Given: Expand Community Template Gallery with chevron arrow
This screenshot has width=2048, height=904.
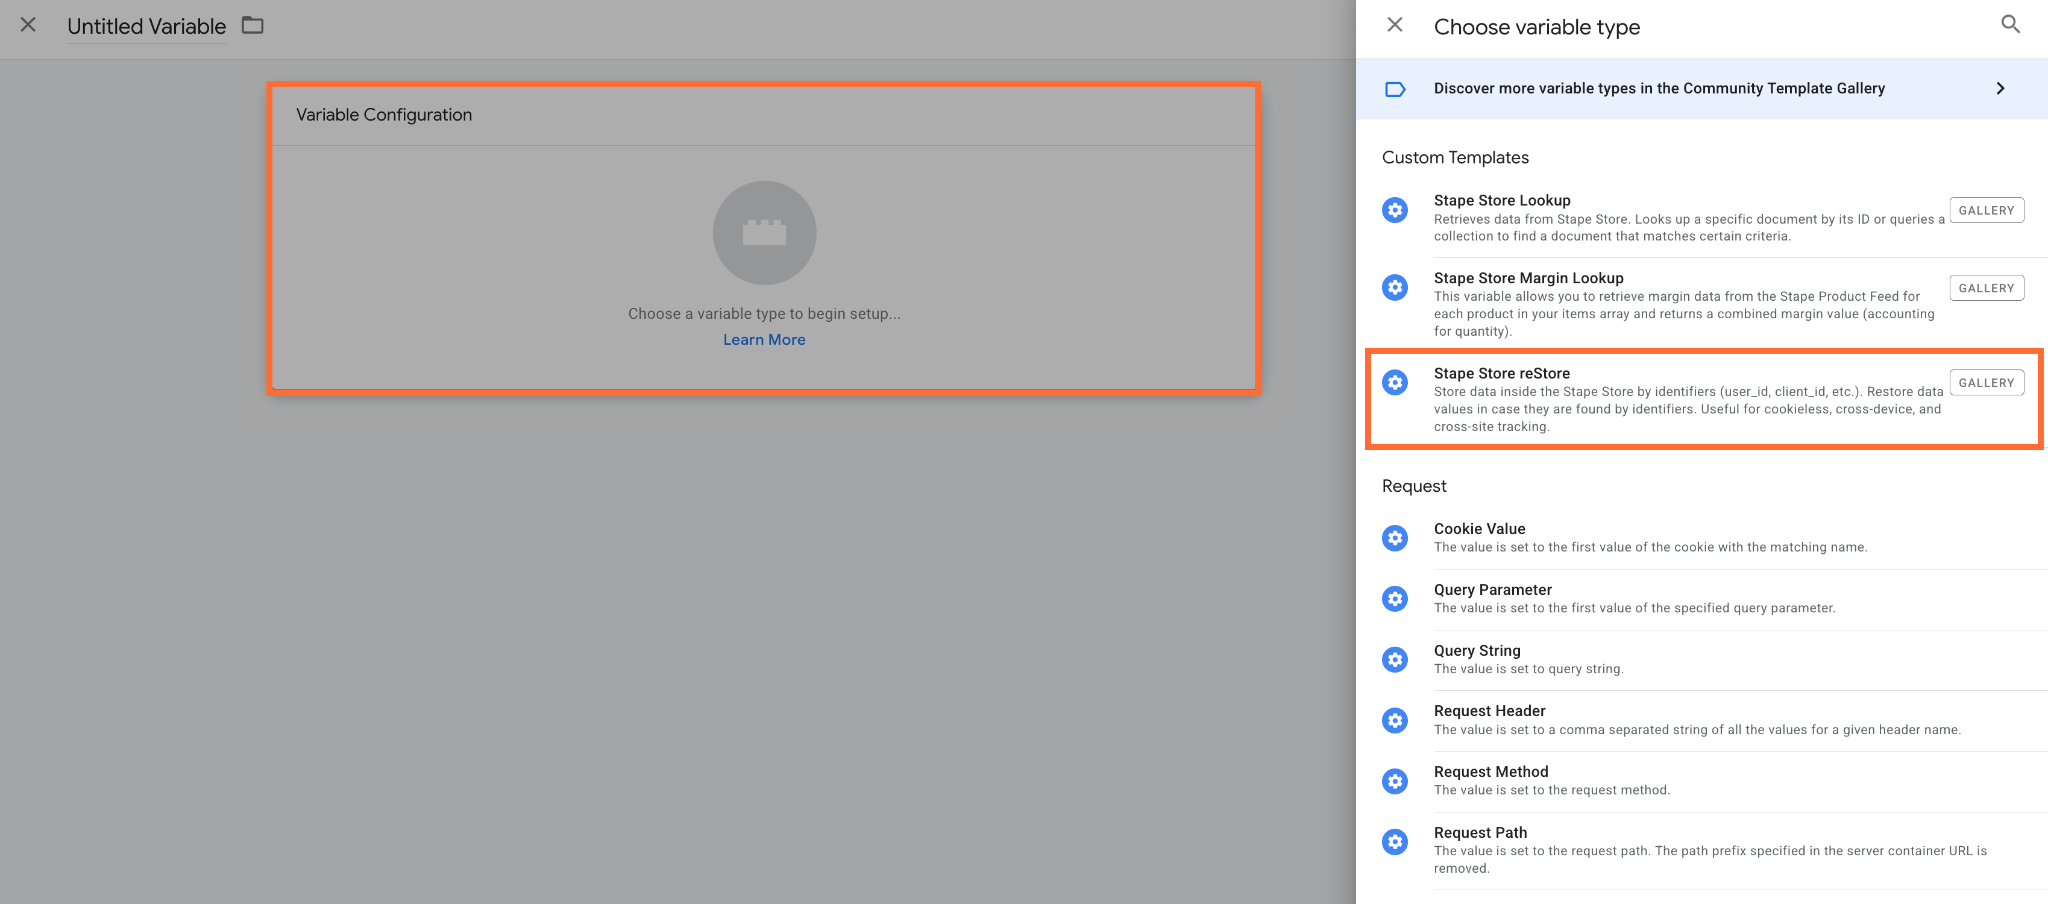Looking at the screenshot, I should [2000, 88].
